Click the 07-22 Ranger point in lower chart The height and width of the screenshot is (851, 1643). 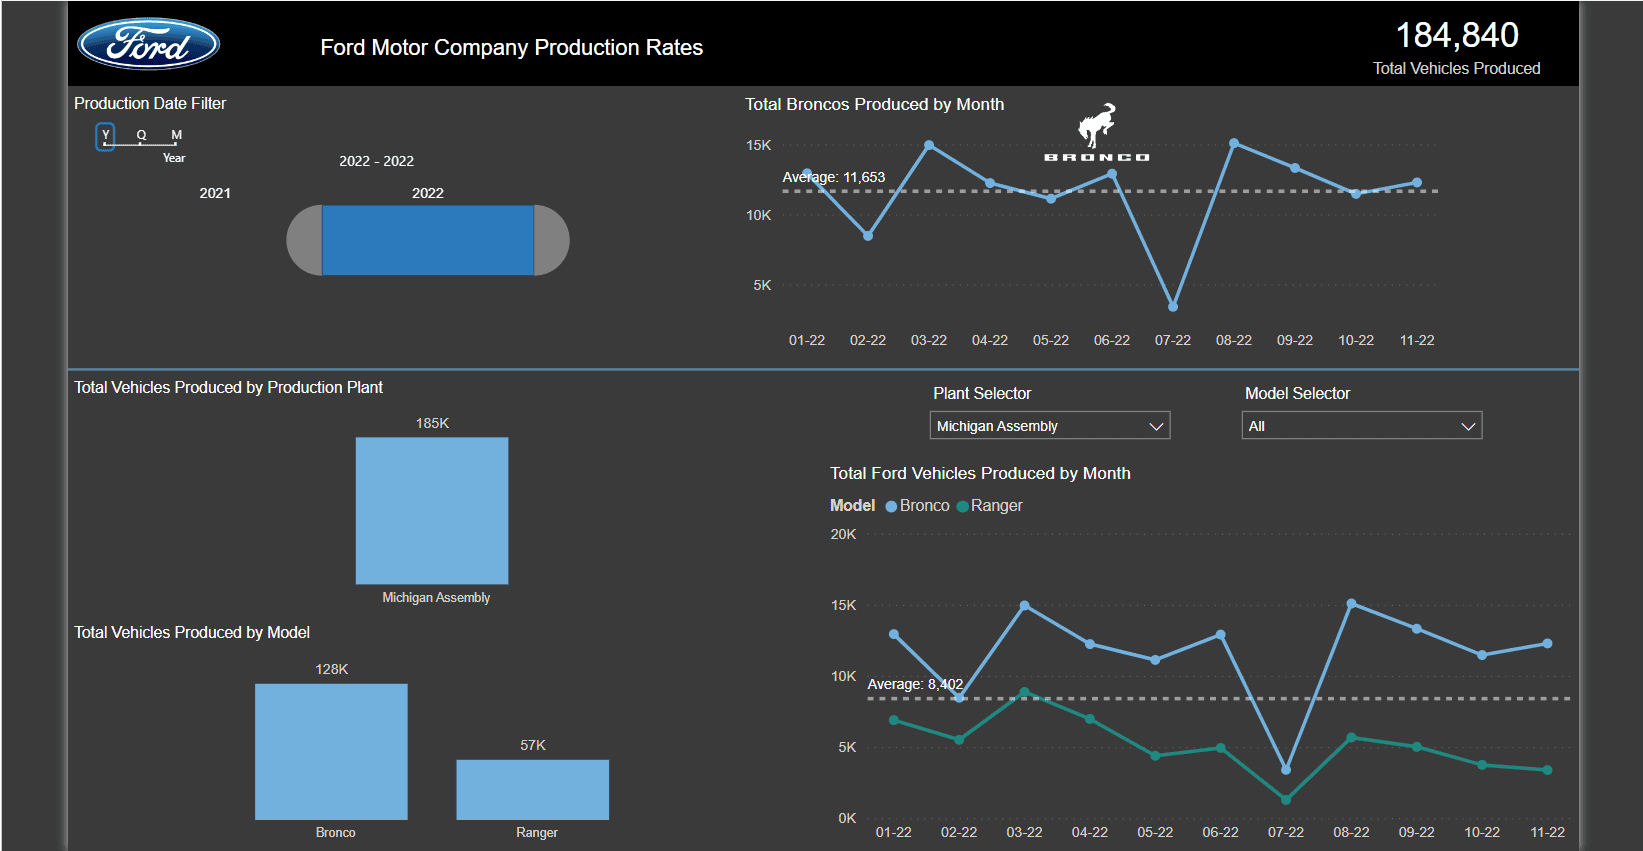tap(1286, 799)
